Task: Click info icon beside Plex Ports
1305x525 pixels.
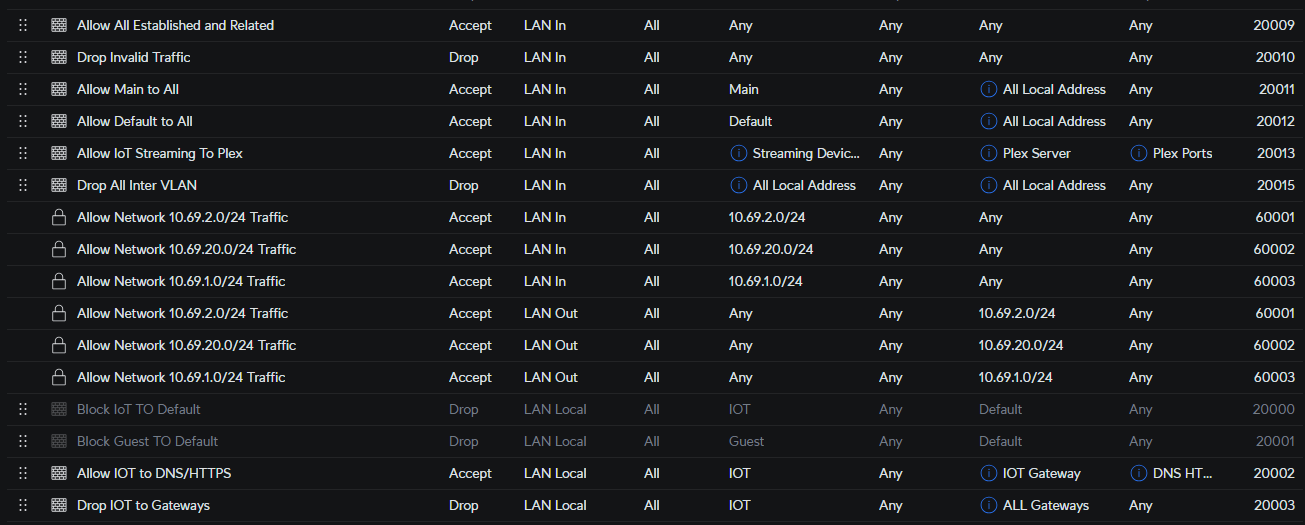Action: coord(1138,153)
